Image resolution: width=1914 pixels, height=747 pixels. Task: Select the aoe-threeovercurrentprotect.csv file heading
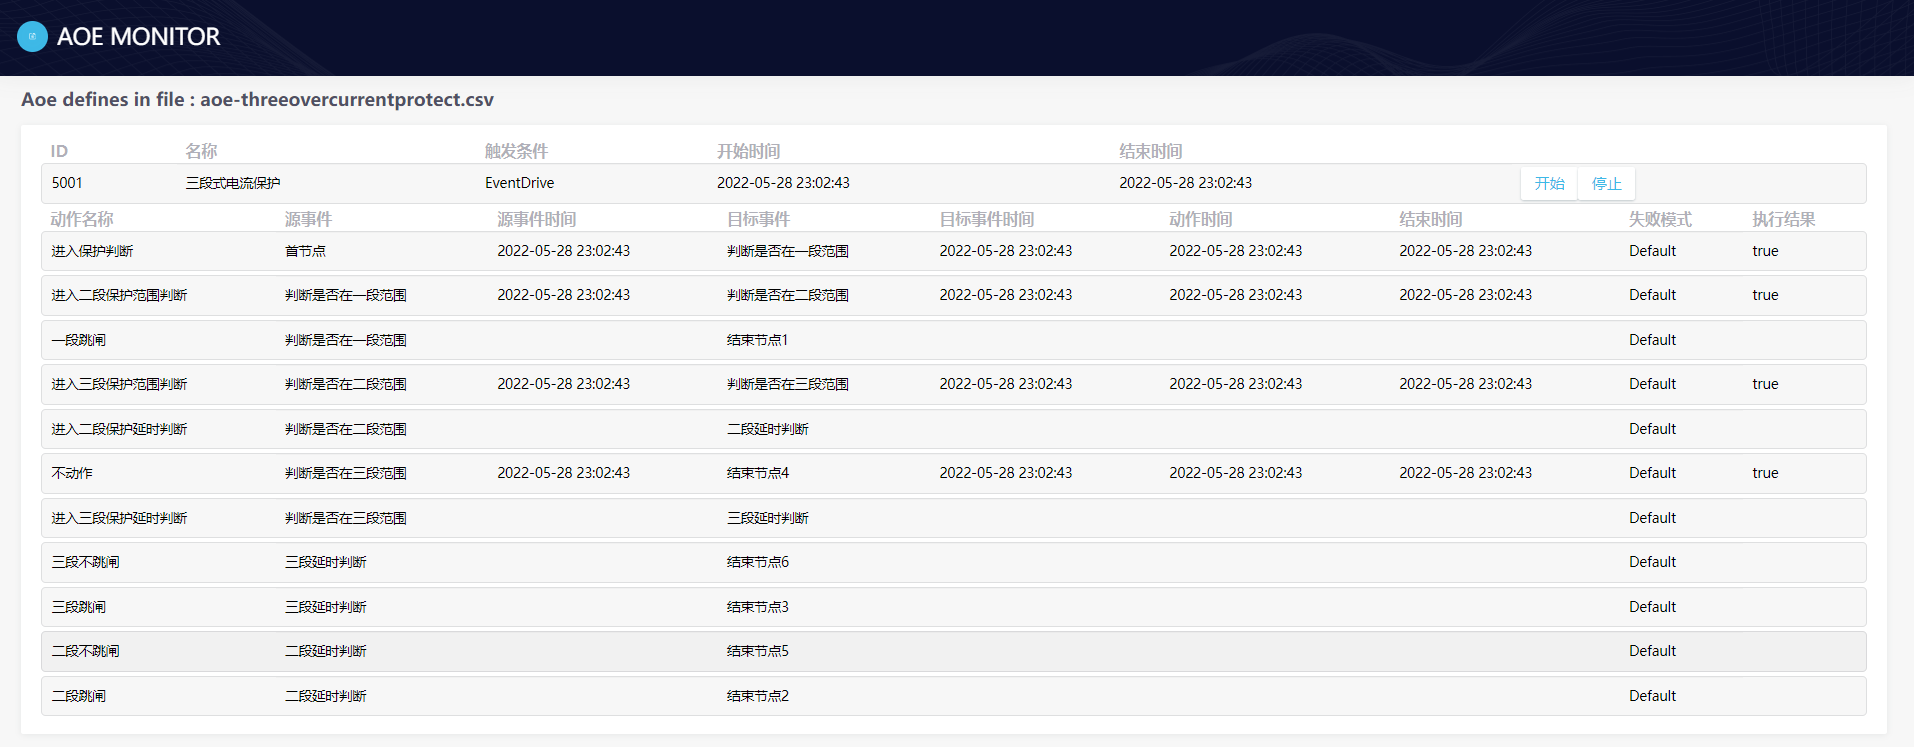pos(257,99)
